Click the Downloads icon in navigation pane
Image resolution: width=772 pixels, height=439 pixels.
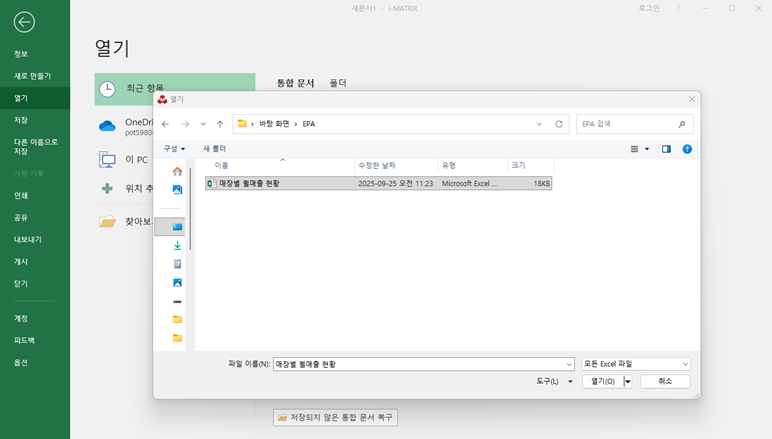point(177,245)
